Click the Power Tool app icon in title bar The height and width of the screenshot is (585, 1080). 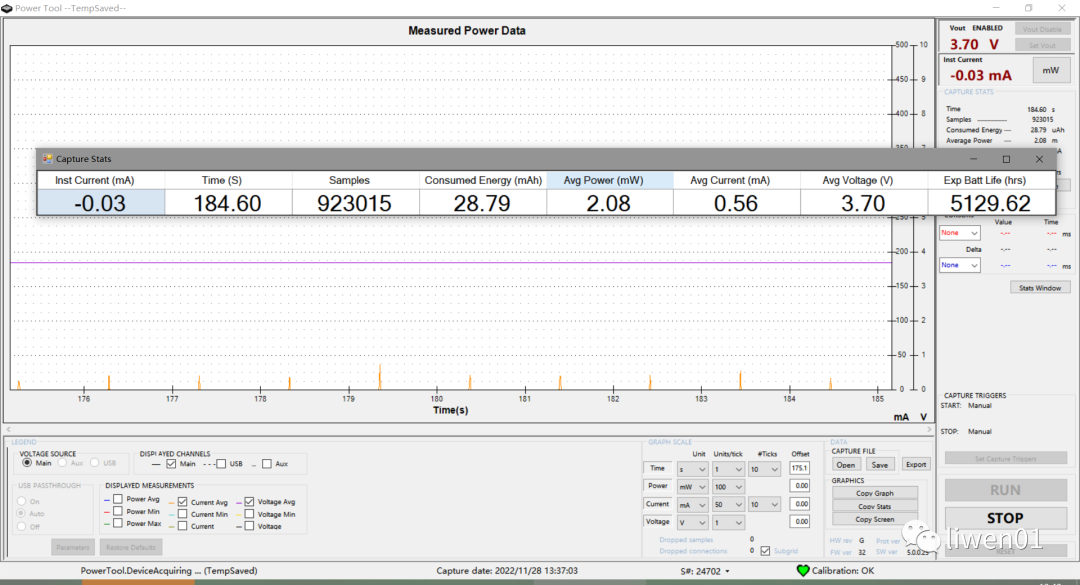click(x=7, y=7)
